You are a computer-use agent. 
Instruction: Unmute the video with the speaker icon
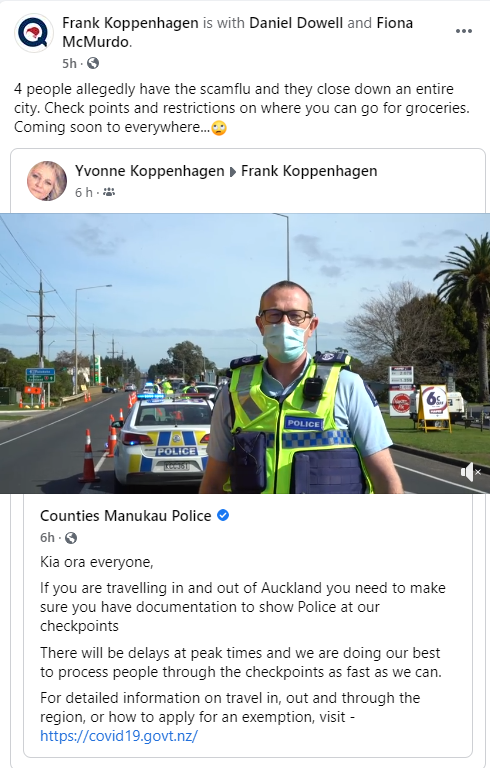pos(471,472)
